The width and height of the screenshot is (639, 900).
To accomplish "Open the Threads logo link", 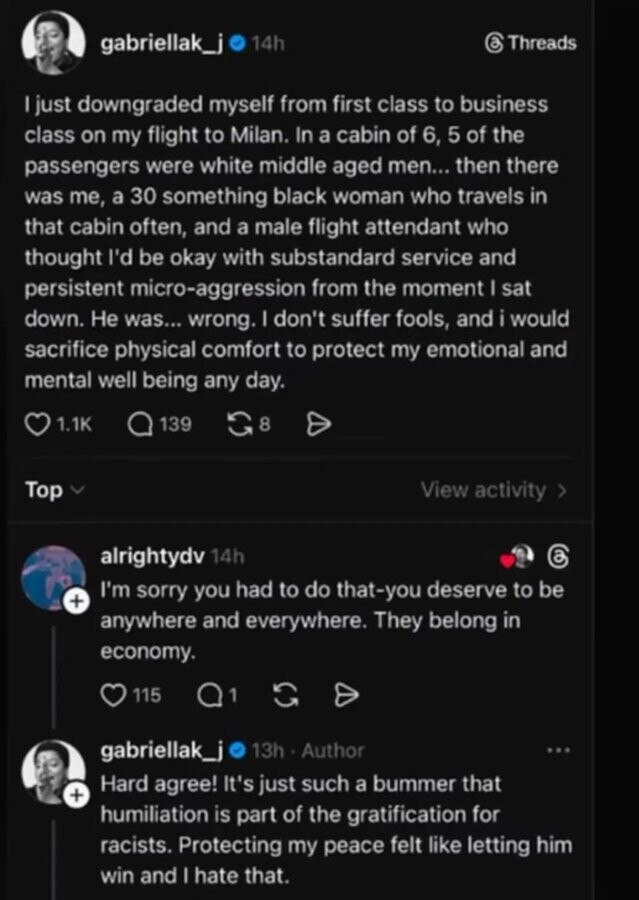I will click(530, 43).
